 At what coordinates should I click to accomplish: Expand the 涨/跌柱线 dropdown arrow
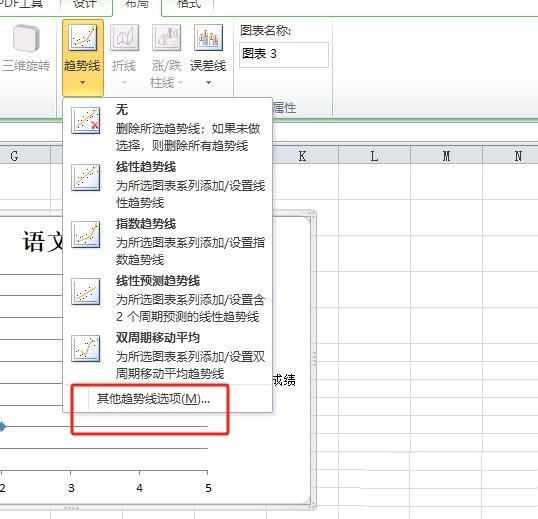coord(180,83)
